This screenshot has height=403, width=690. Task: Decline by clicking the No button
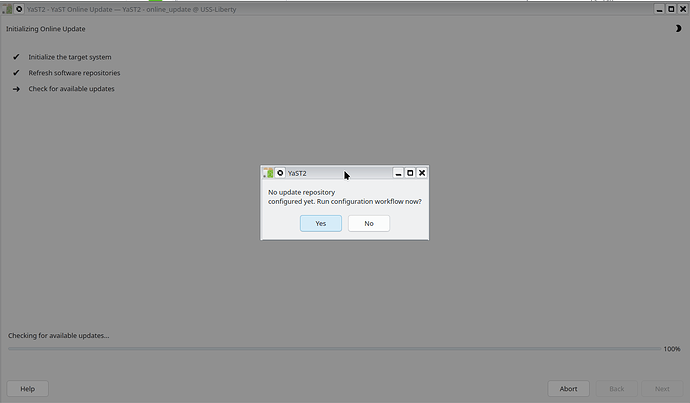coord(369,223)
